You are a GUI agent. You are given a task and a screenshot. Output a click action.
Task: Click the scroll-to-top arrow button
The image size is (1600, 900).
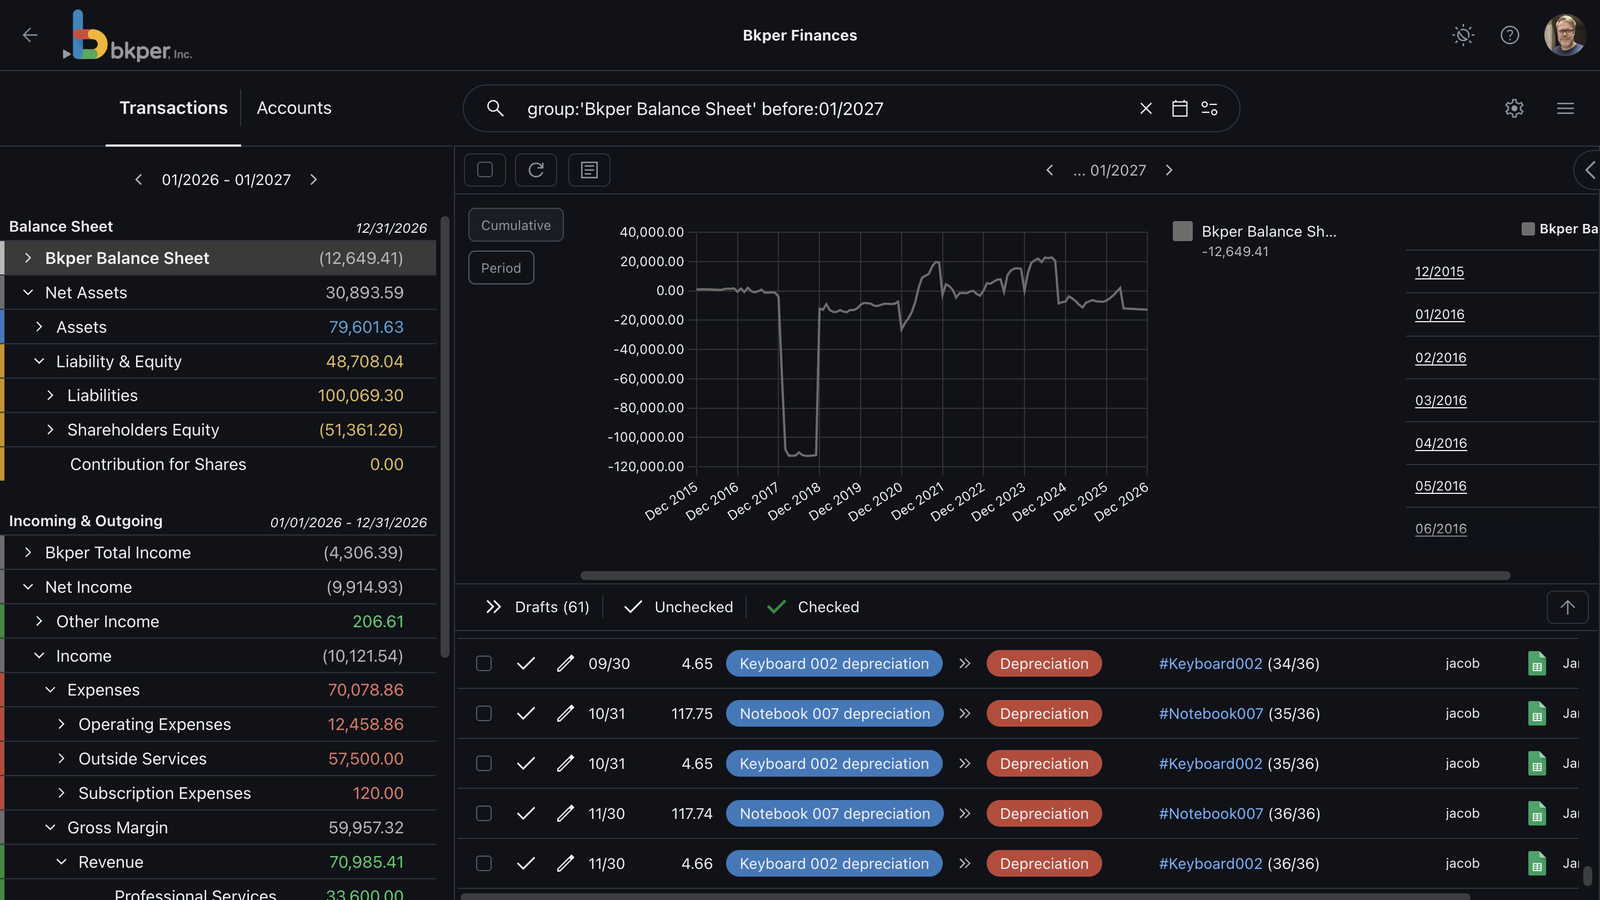pyautogui.click(x=1567, y=607)
